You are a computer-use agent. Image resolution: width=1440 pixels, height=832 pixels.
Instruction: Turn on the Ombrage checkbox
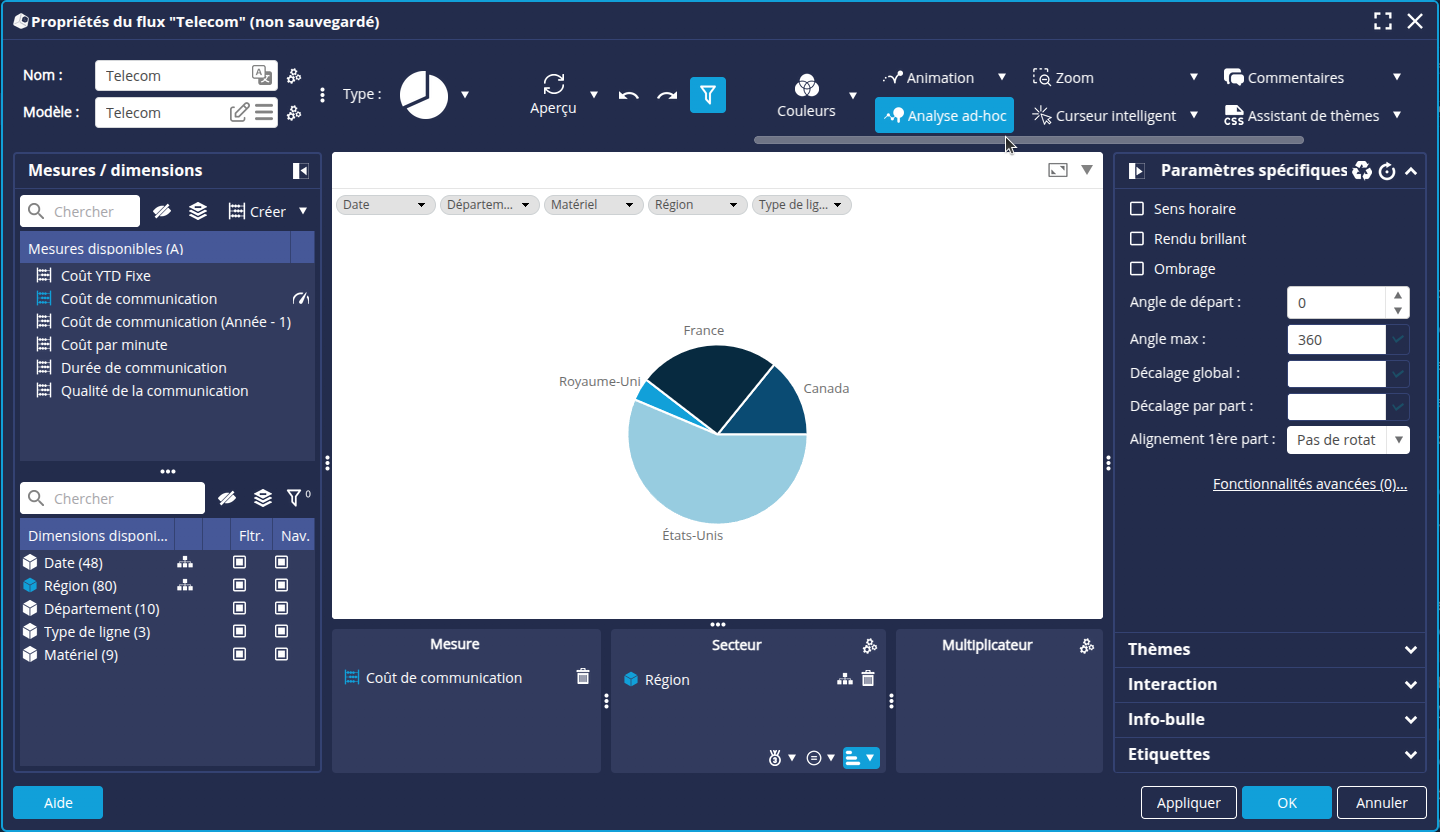coord(1136,269)
